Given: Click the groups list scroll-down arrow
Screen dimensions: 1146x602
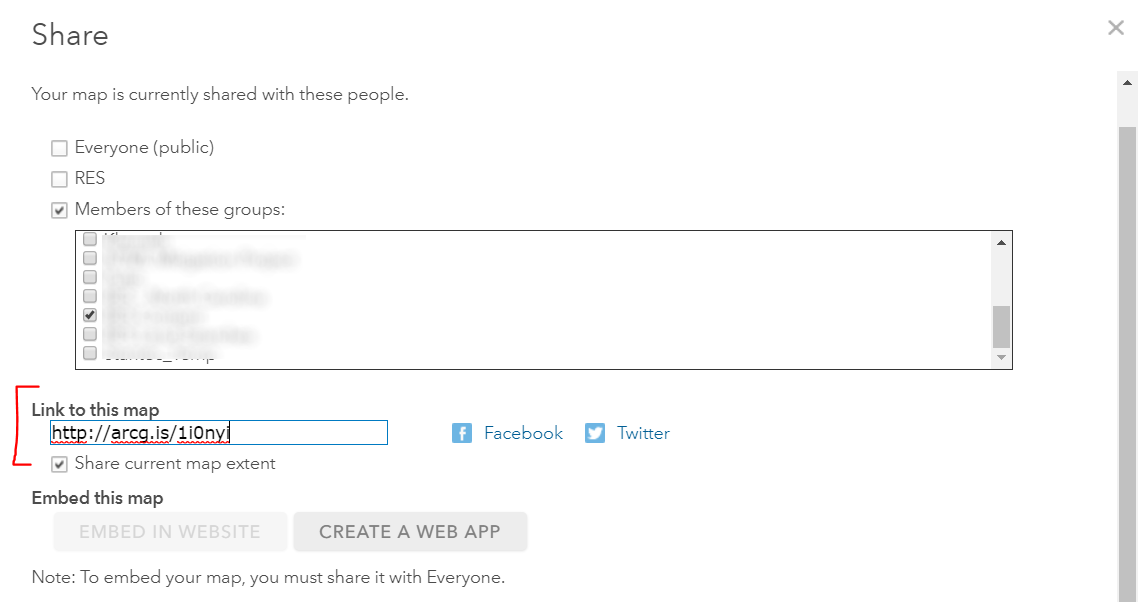Looking at the screenshot, I should click(1001, 357).
